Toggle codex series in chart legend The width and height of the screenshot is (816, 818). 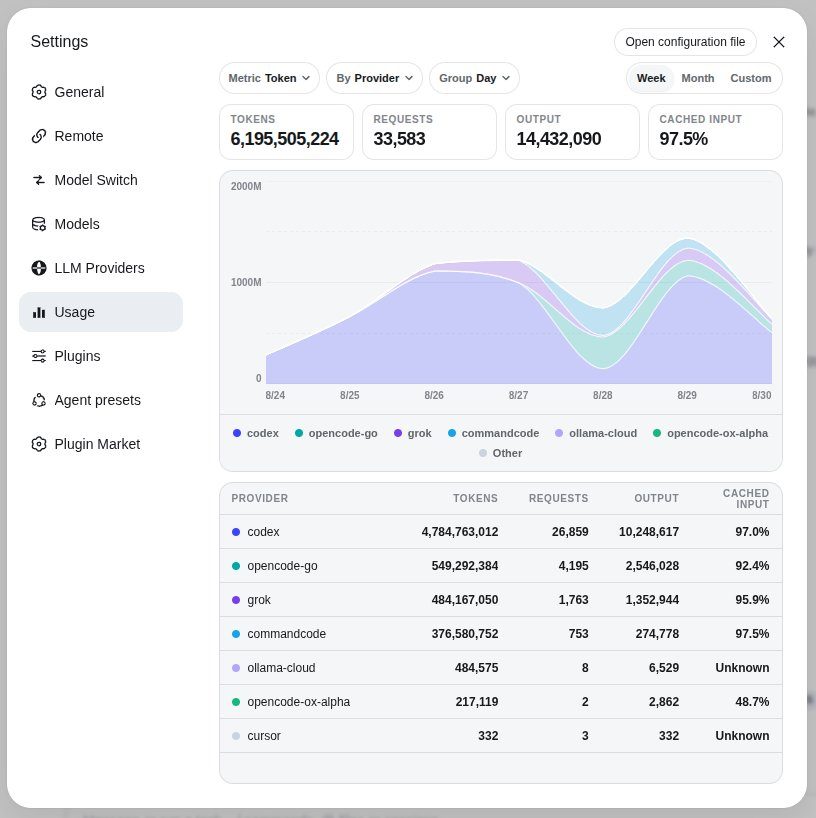(256, 433)
